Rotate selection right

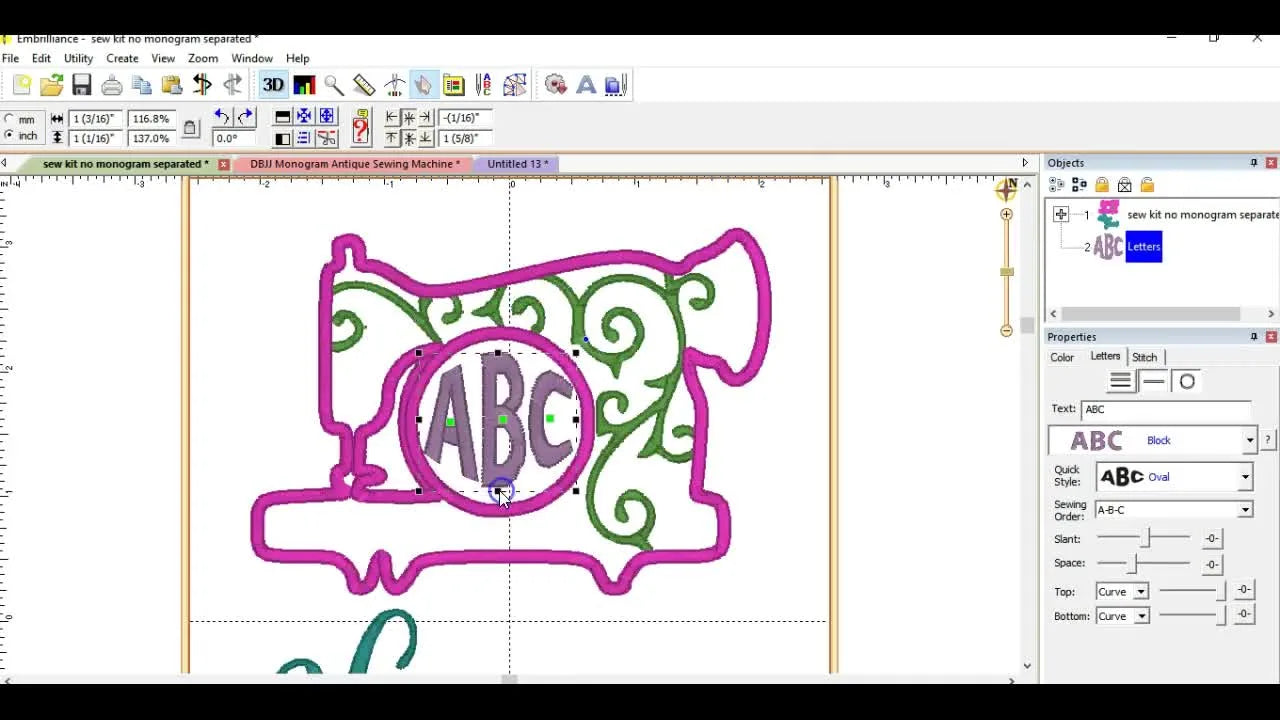coord(245,117)
